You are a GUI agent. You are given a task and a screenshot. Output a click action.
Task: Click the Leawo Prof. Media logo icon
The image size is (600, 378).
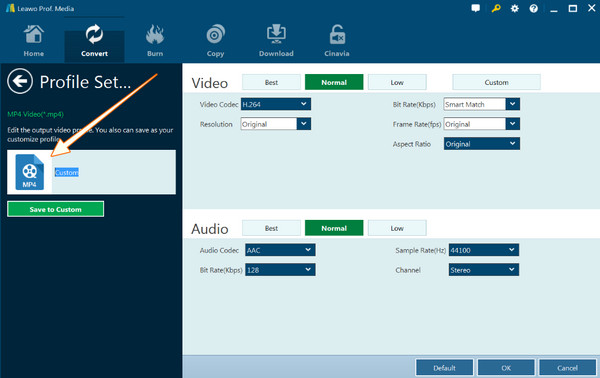coord(10,8)
